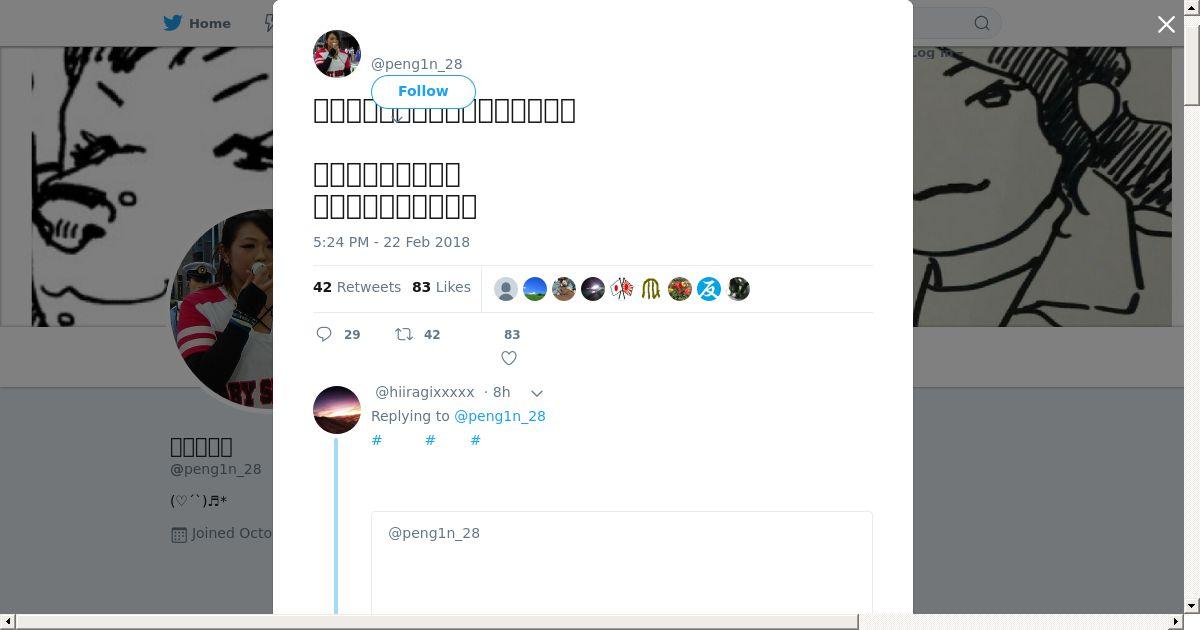Click the Twitter bird Home icon

coord(173,23)
